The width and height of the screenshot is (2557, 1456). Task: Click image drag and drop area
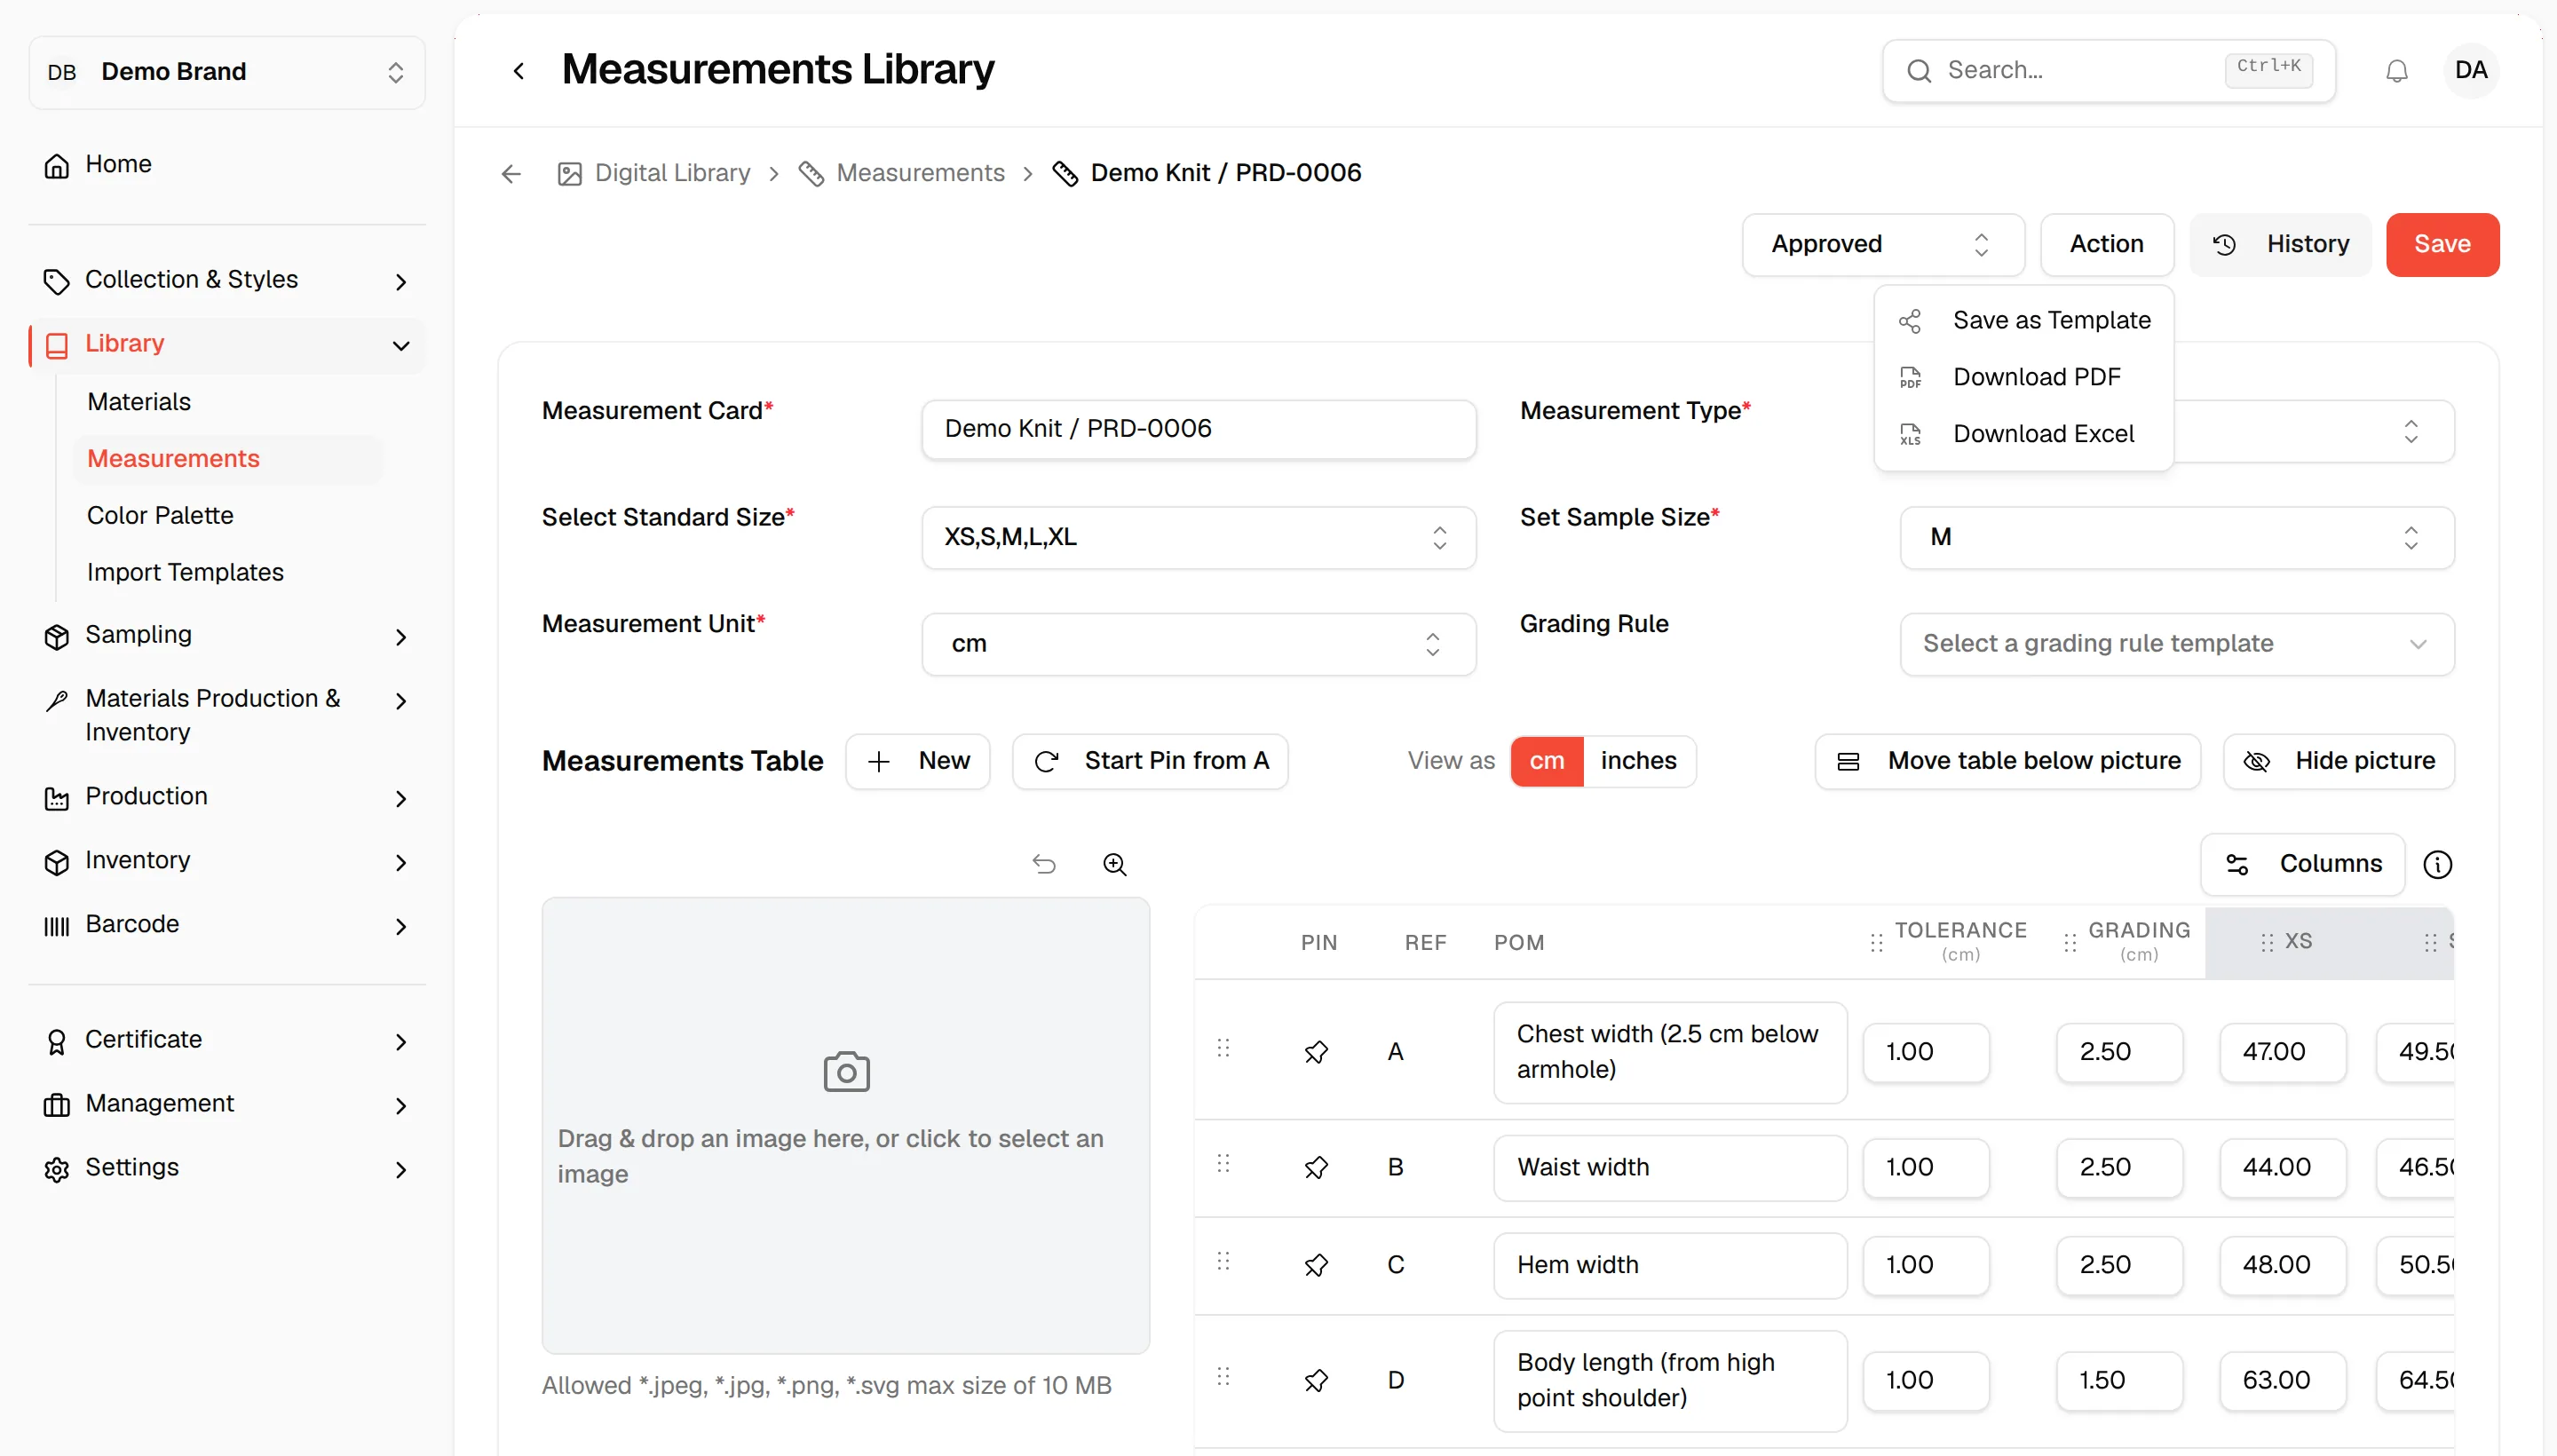[x=845, y=1125]
